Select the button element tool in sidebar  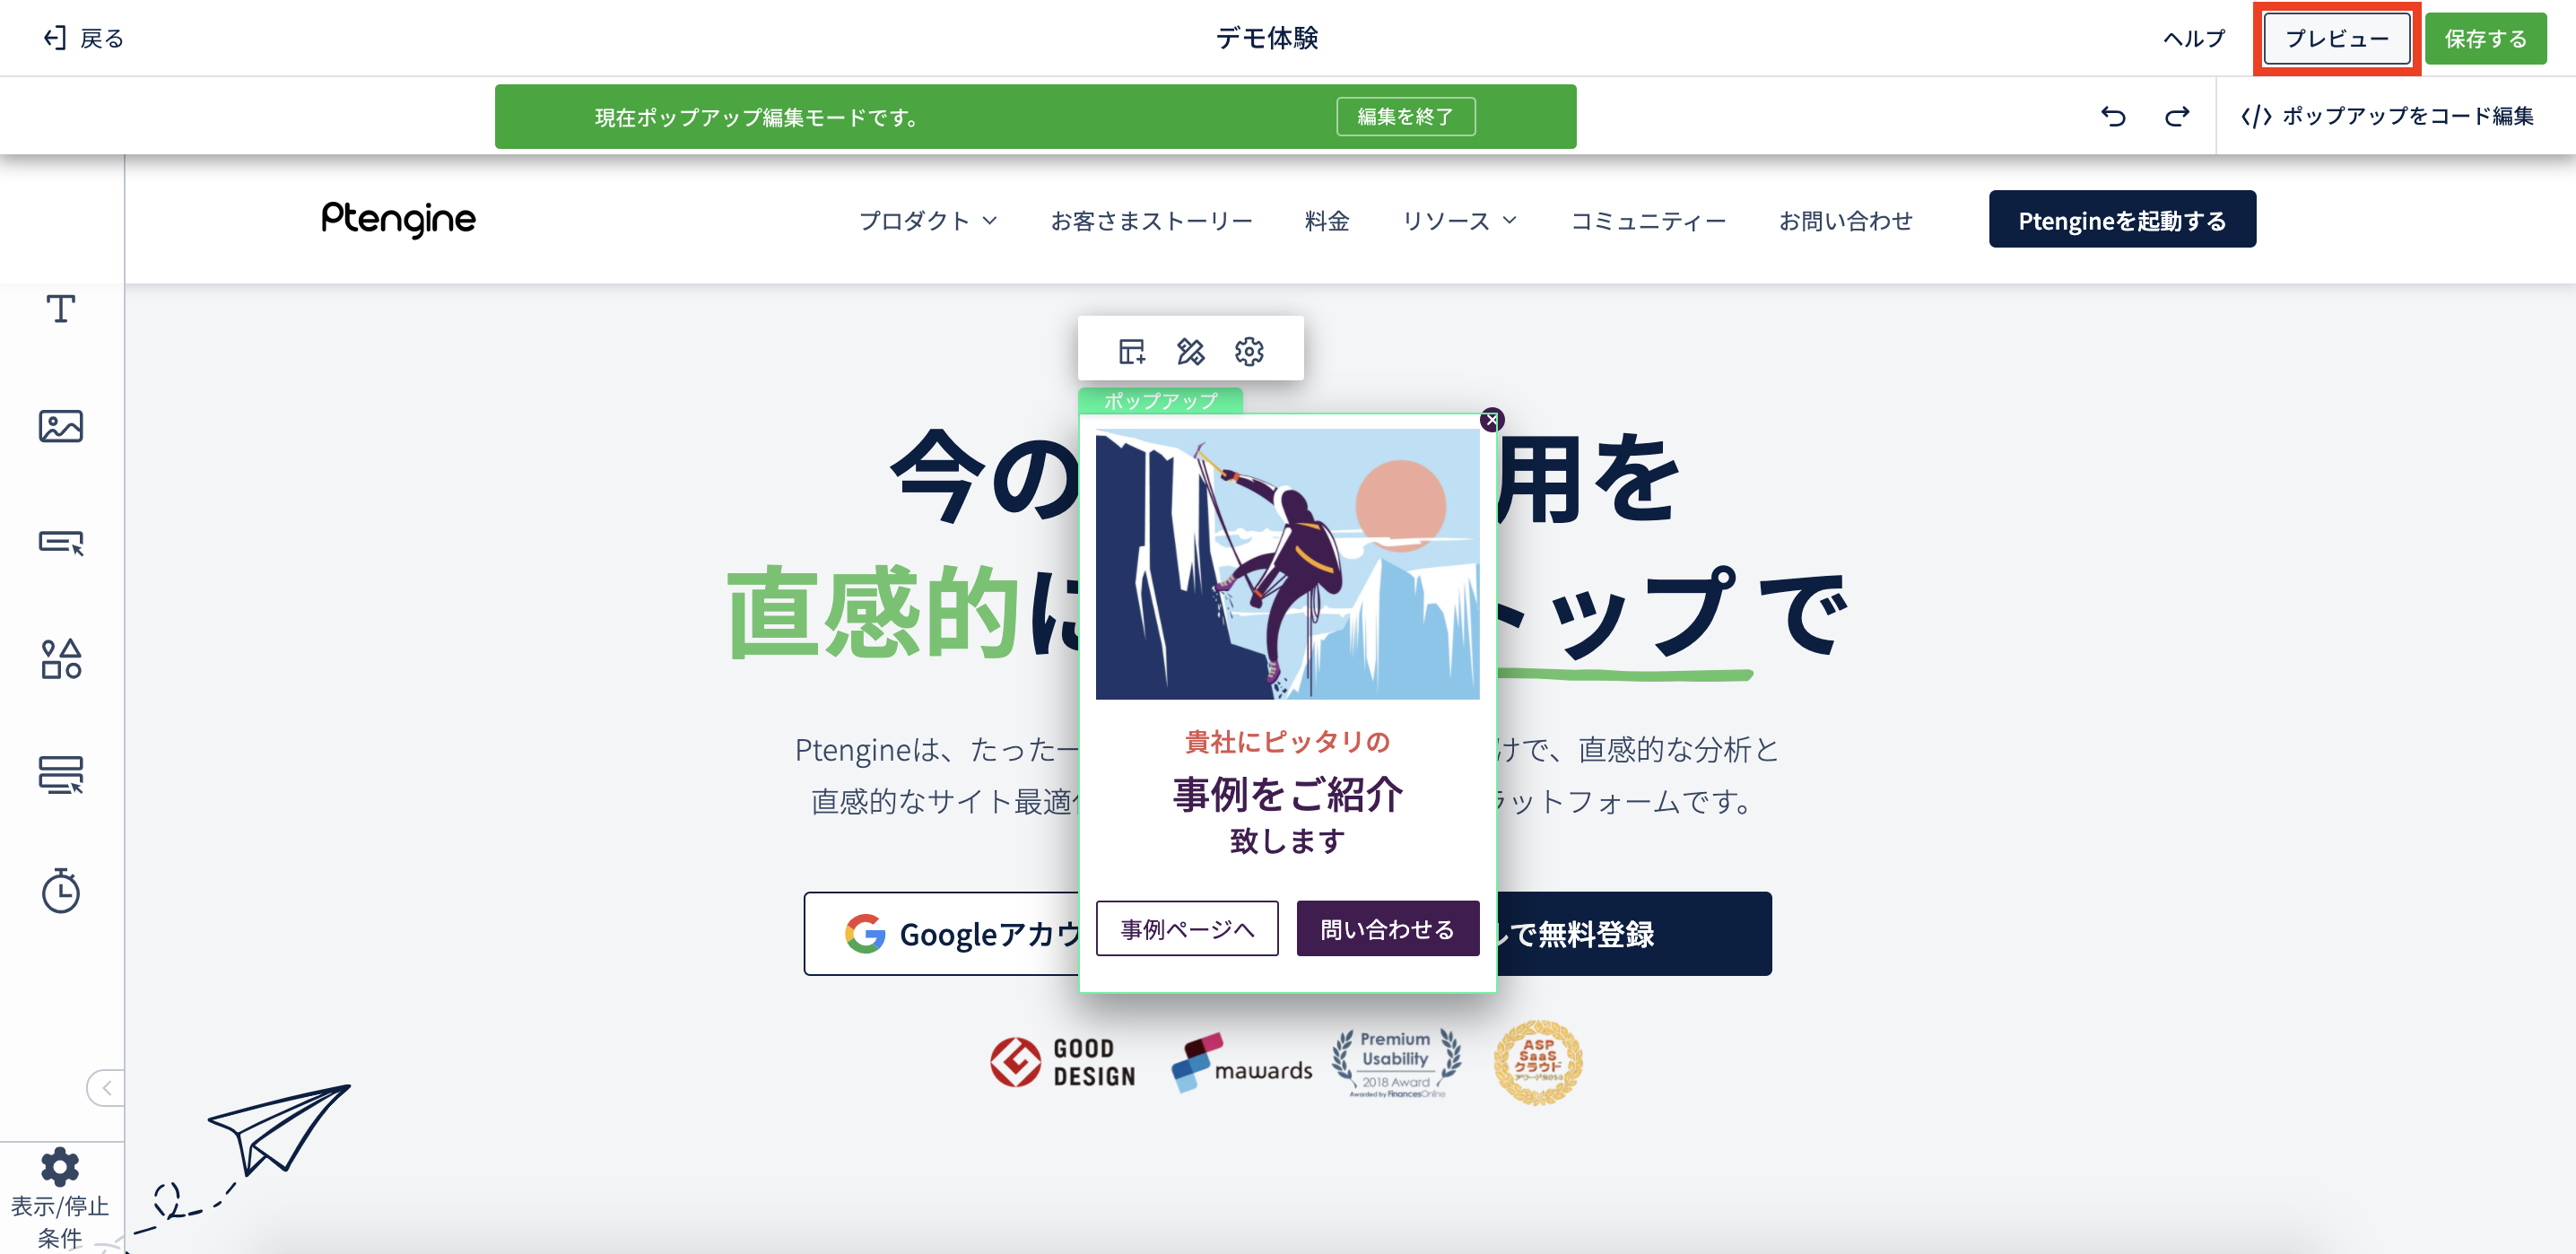pyautogui.click(x=60, y=542)
